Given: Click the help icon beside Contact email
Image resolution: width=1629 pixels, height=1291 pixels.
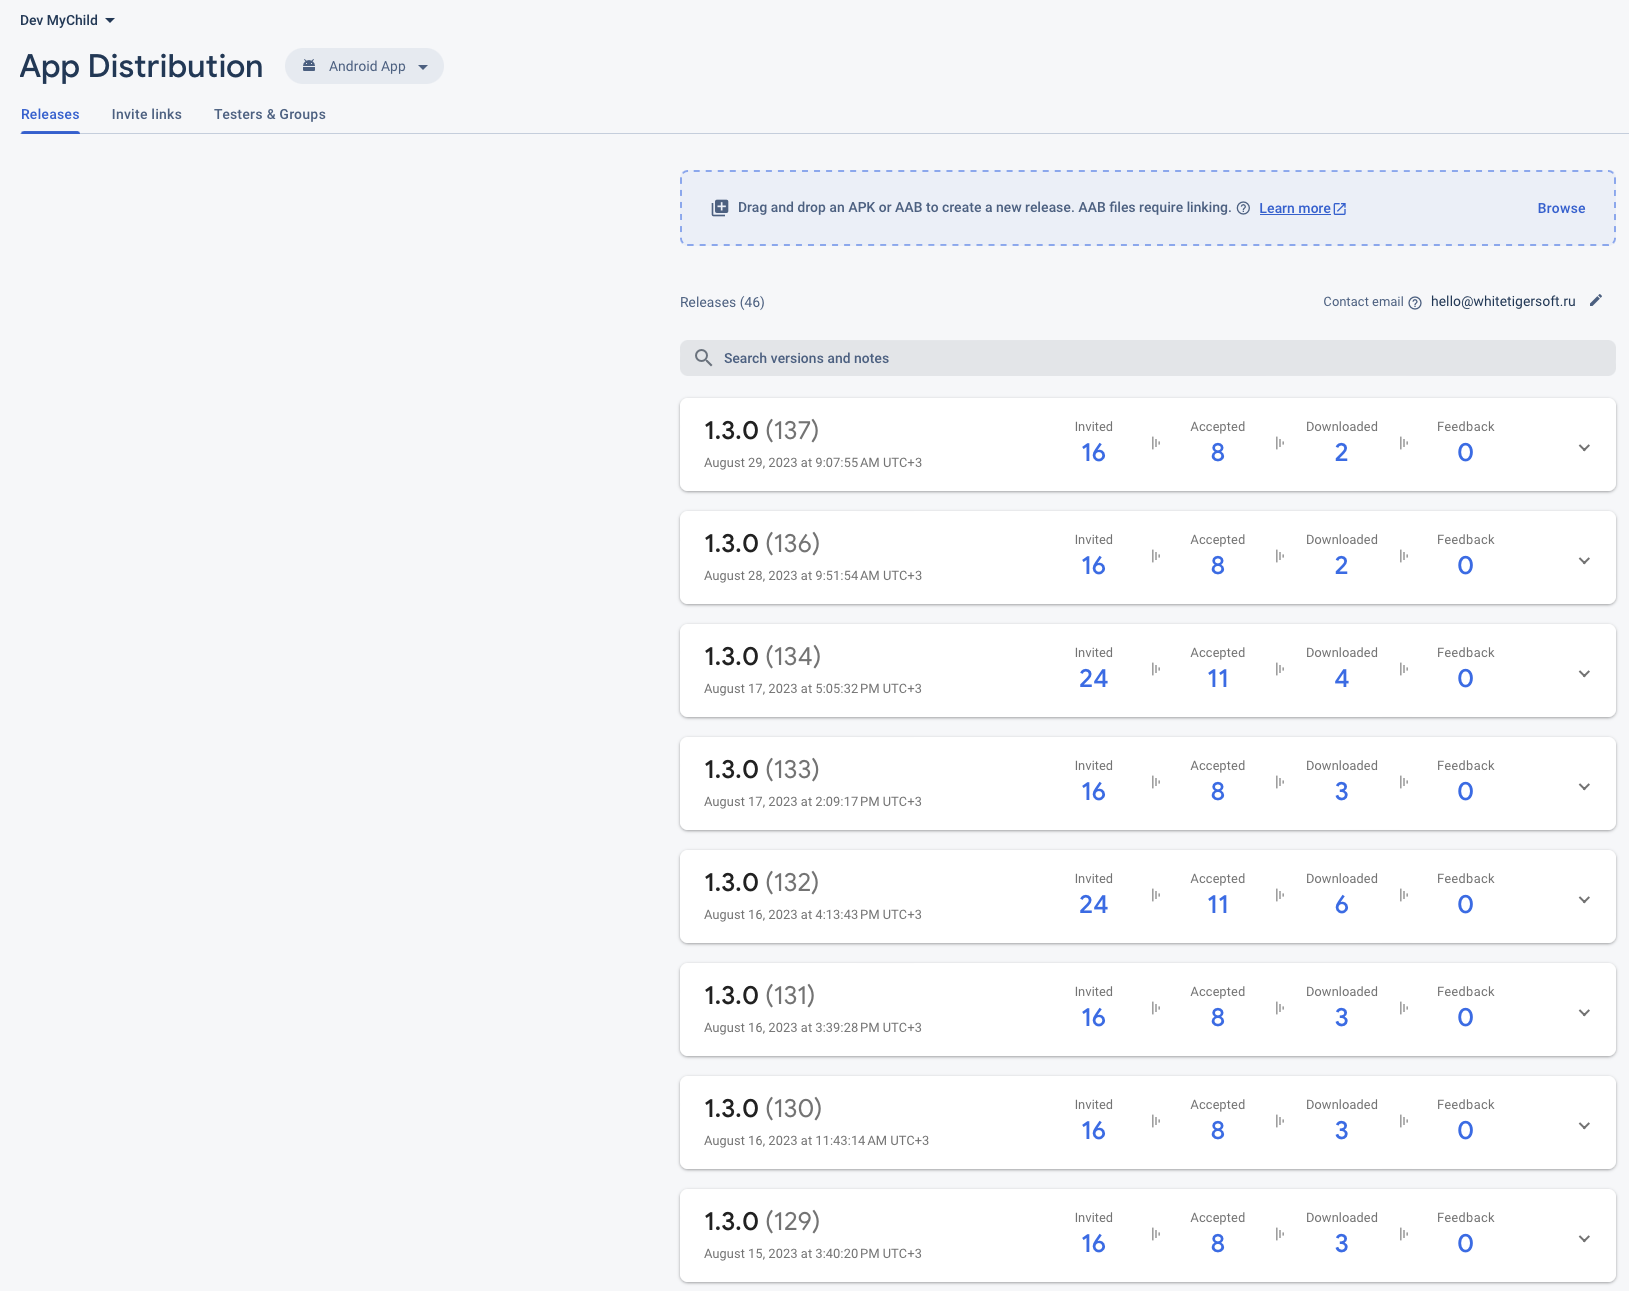Looking at the screenshot, I should tap(1415, 303).
